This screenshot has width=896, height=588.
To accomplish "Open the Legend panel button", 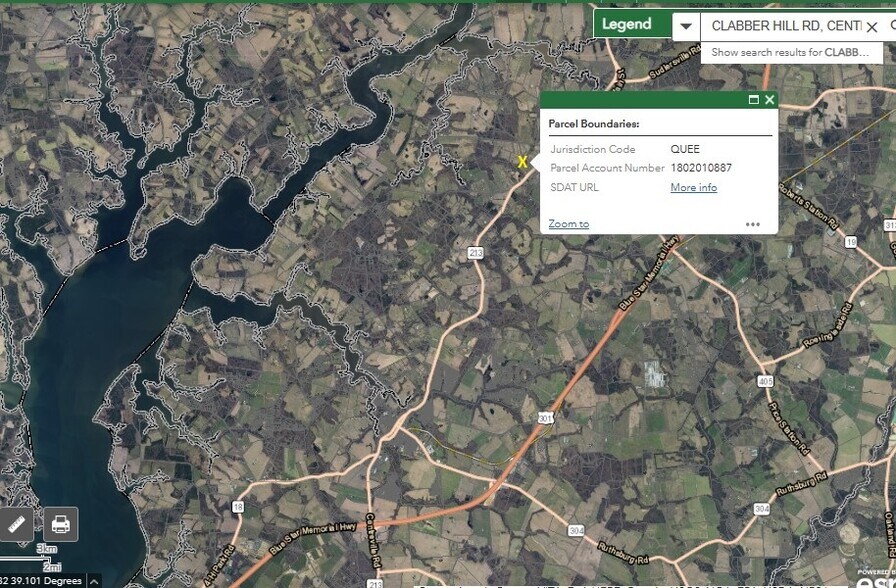I will pos(630,24).
